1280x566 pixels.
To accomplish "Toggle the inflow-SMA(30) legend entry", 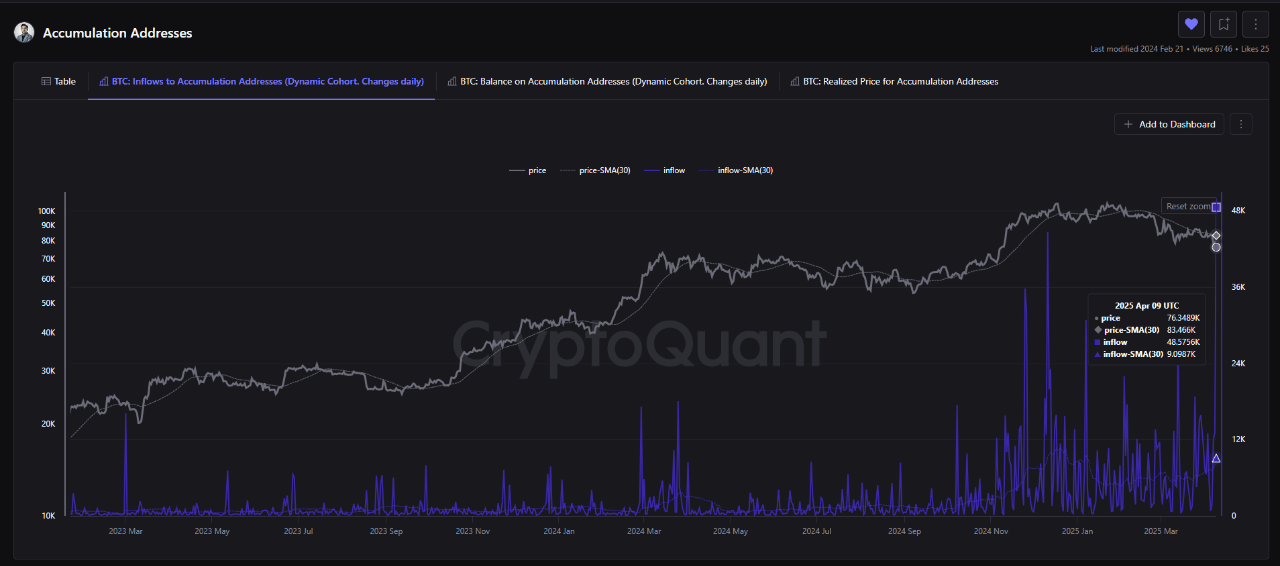I will click(x=737, y=170).
